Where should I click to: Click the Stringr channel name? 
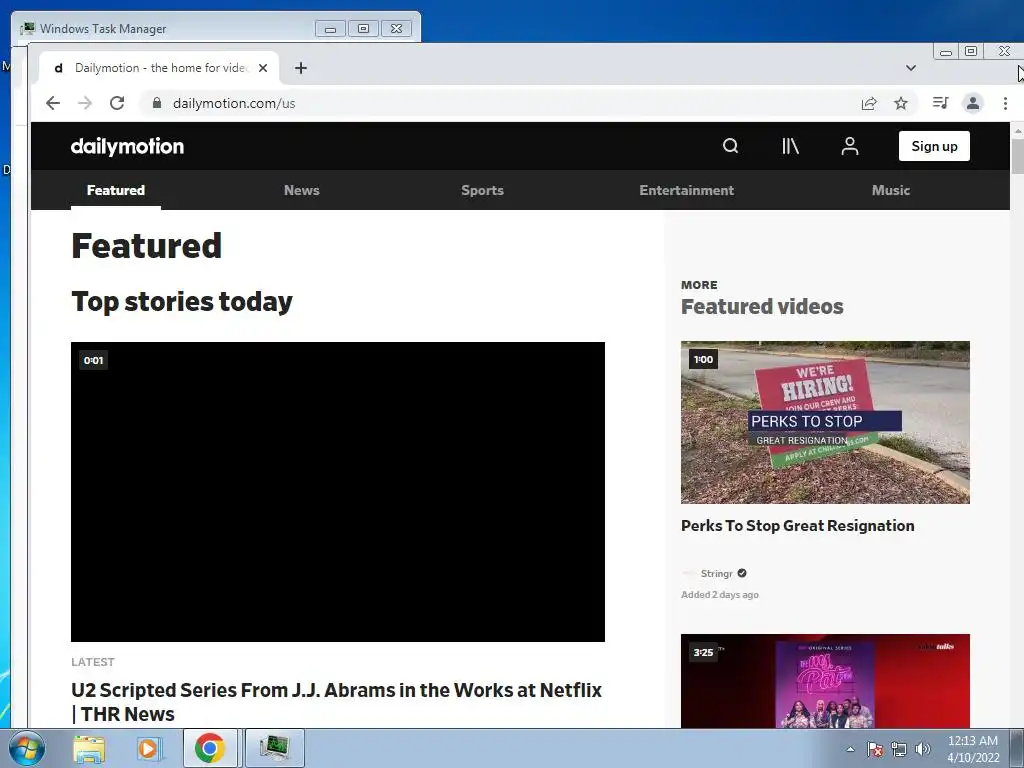point(716,573)
